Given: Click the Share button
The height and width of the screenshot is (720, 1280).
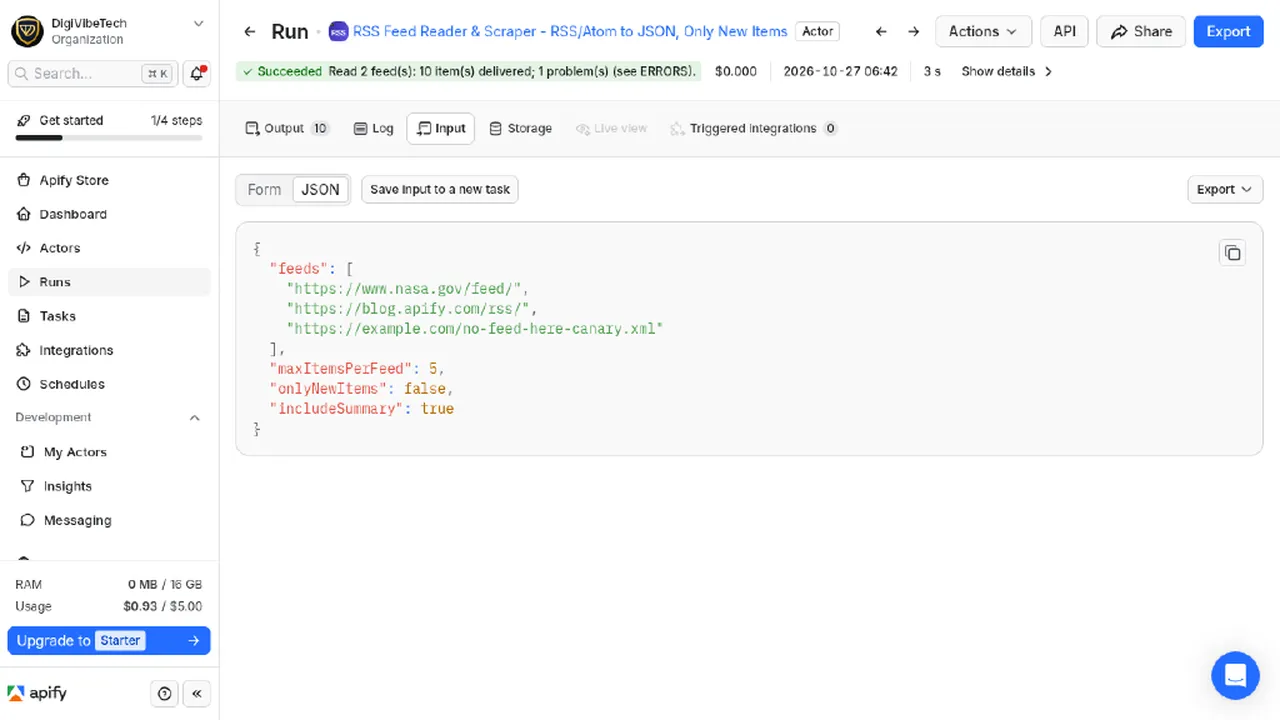Looking at the screenshot, I should pos(1141,31).
